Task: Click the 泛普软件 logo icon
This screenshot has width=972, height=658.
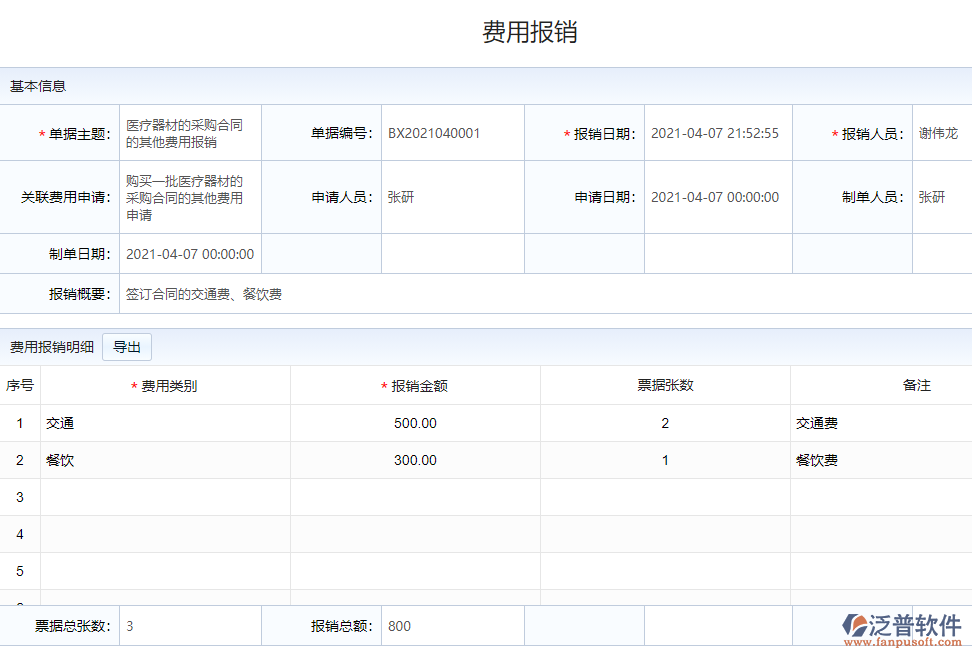Action: point(858,626)
